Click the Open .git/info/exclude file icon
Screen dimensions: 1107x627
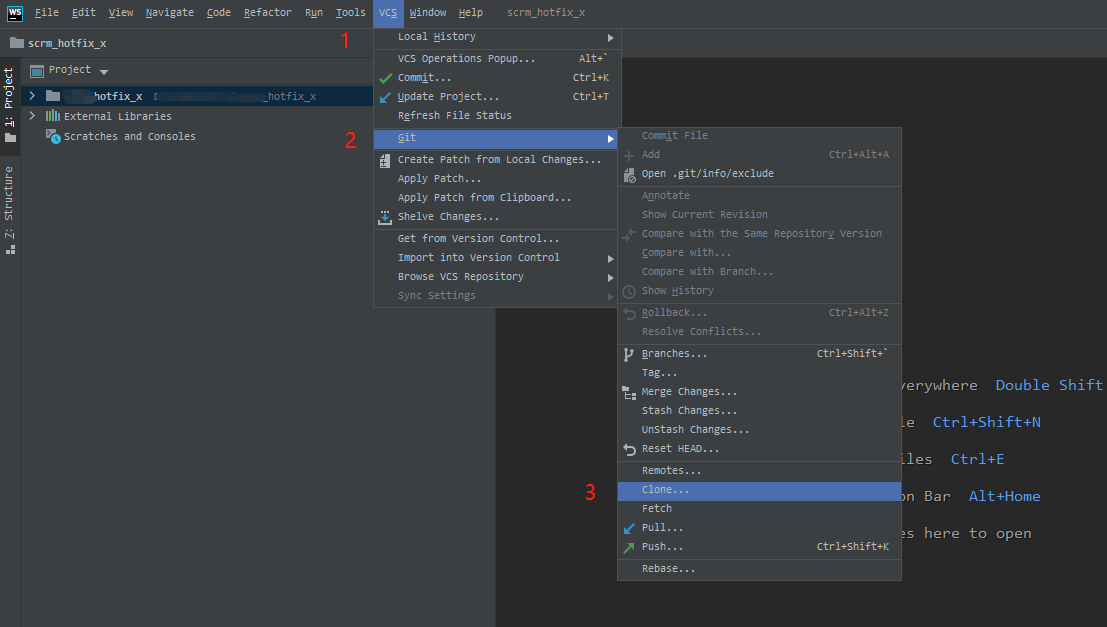pyautogui.click(x=629, y=174)
